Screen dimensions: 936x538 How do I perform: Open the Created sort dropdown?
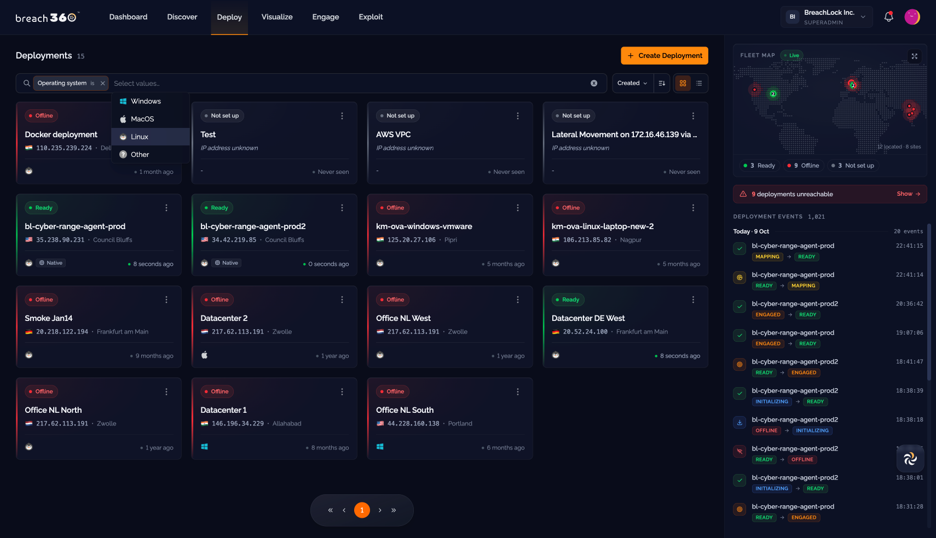(632, 83)
